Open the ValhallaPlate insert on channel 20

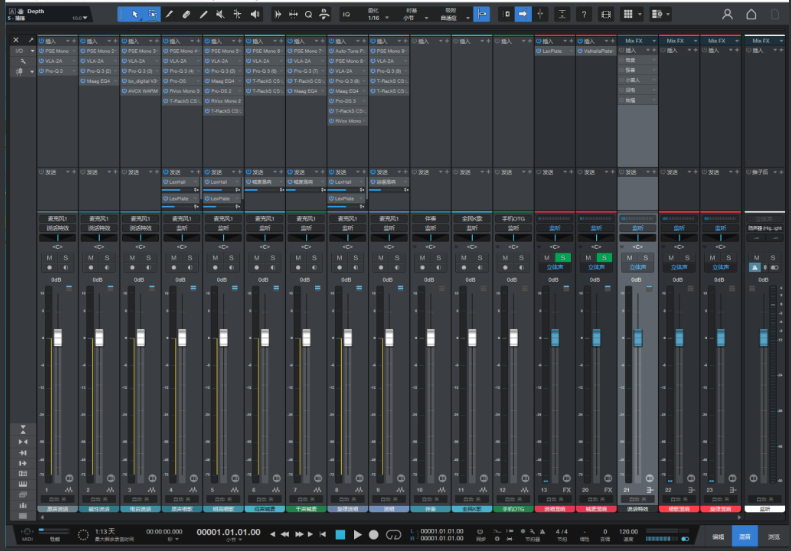[x=596, y=51]
